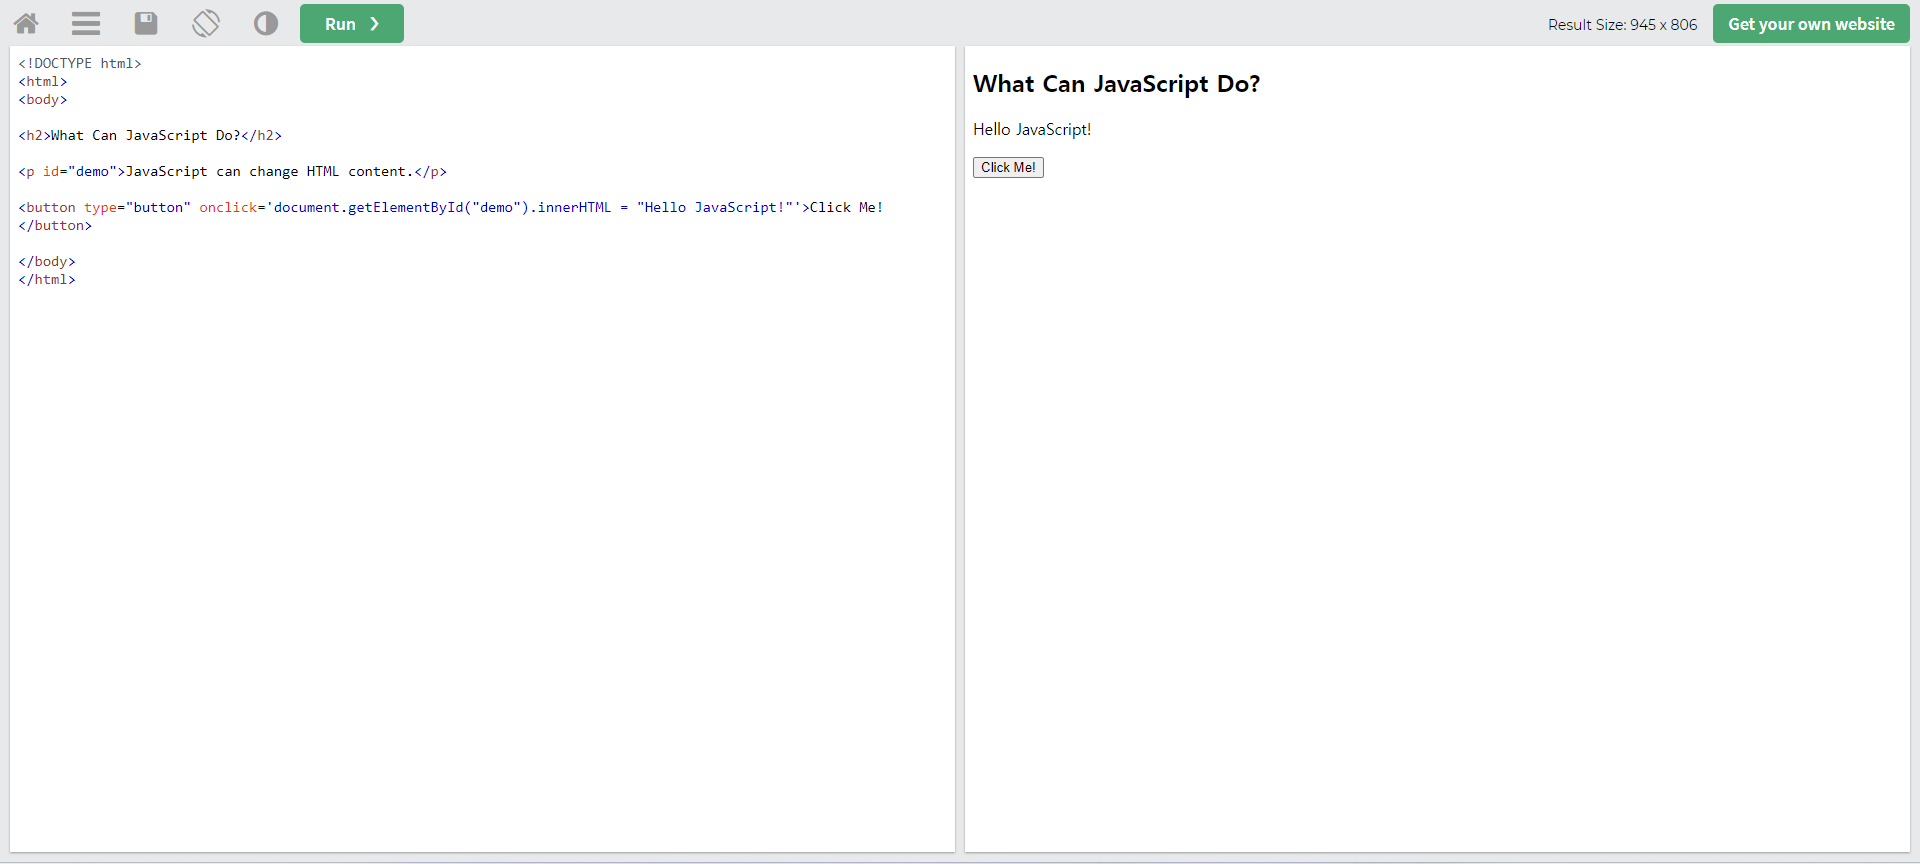The image size is (1920, 864).
Task: Click the </html> closing tag line
Action: pos(47,279)
